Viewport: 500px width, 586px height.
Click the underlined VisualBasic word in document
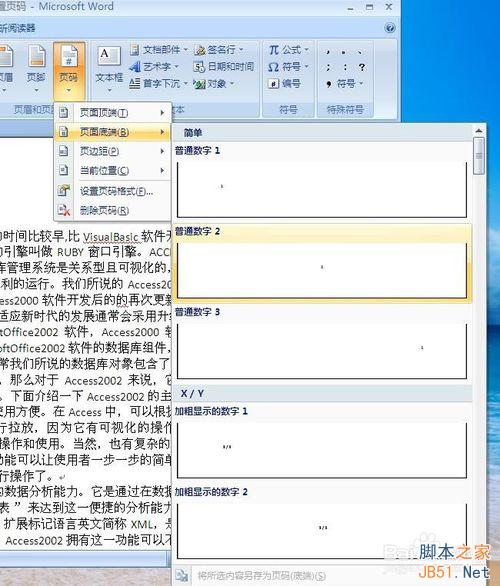111,237
